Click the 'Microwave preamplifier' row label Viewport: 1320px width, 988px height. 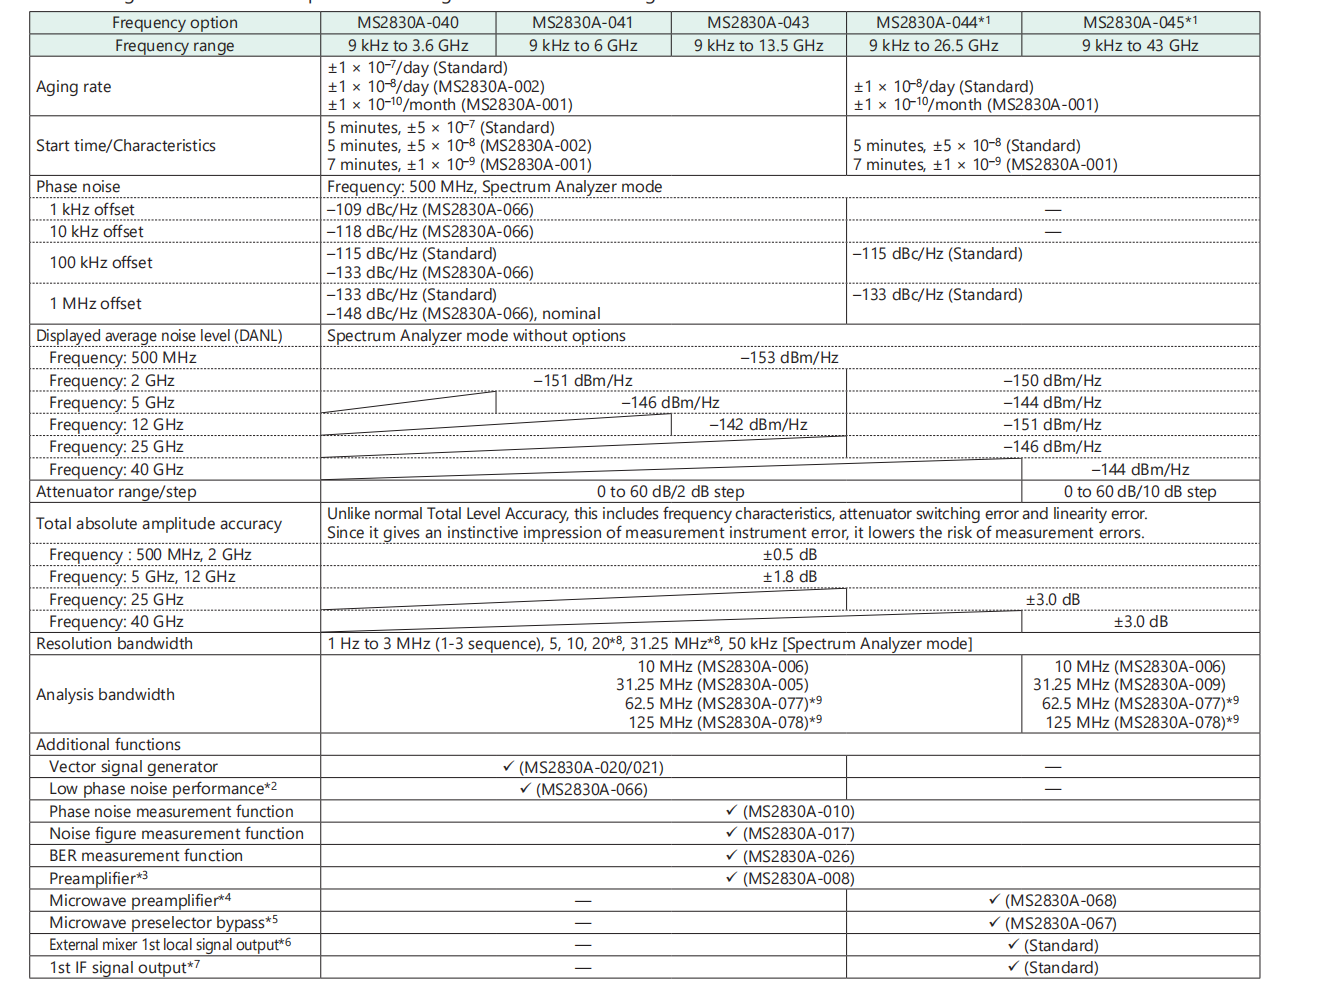[x=140, y=900]
